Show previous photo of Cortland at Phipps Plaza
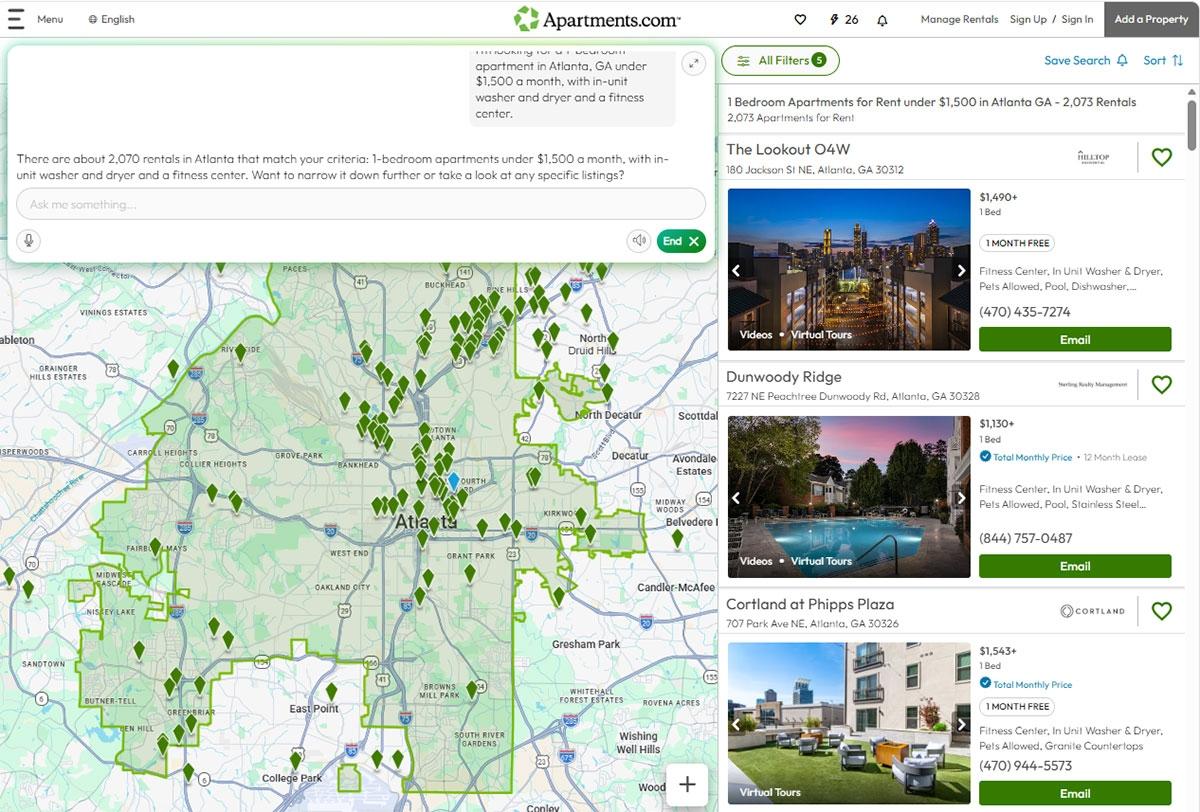 click(x=736, y=725)
